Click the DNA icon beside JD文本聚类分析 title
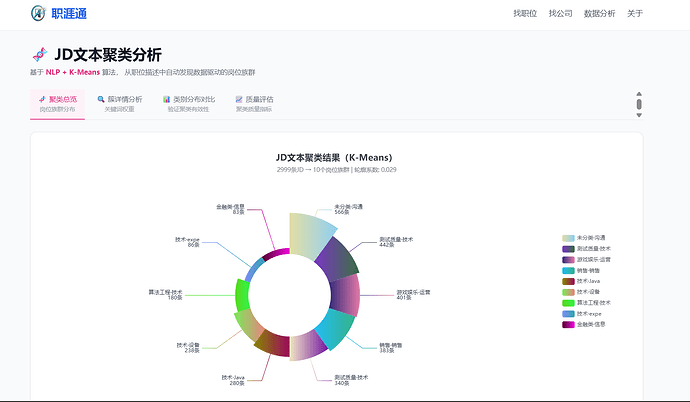 [x=39, y=55]
